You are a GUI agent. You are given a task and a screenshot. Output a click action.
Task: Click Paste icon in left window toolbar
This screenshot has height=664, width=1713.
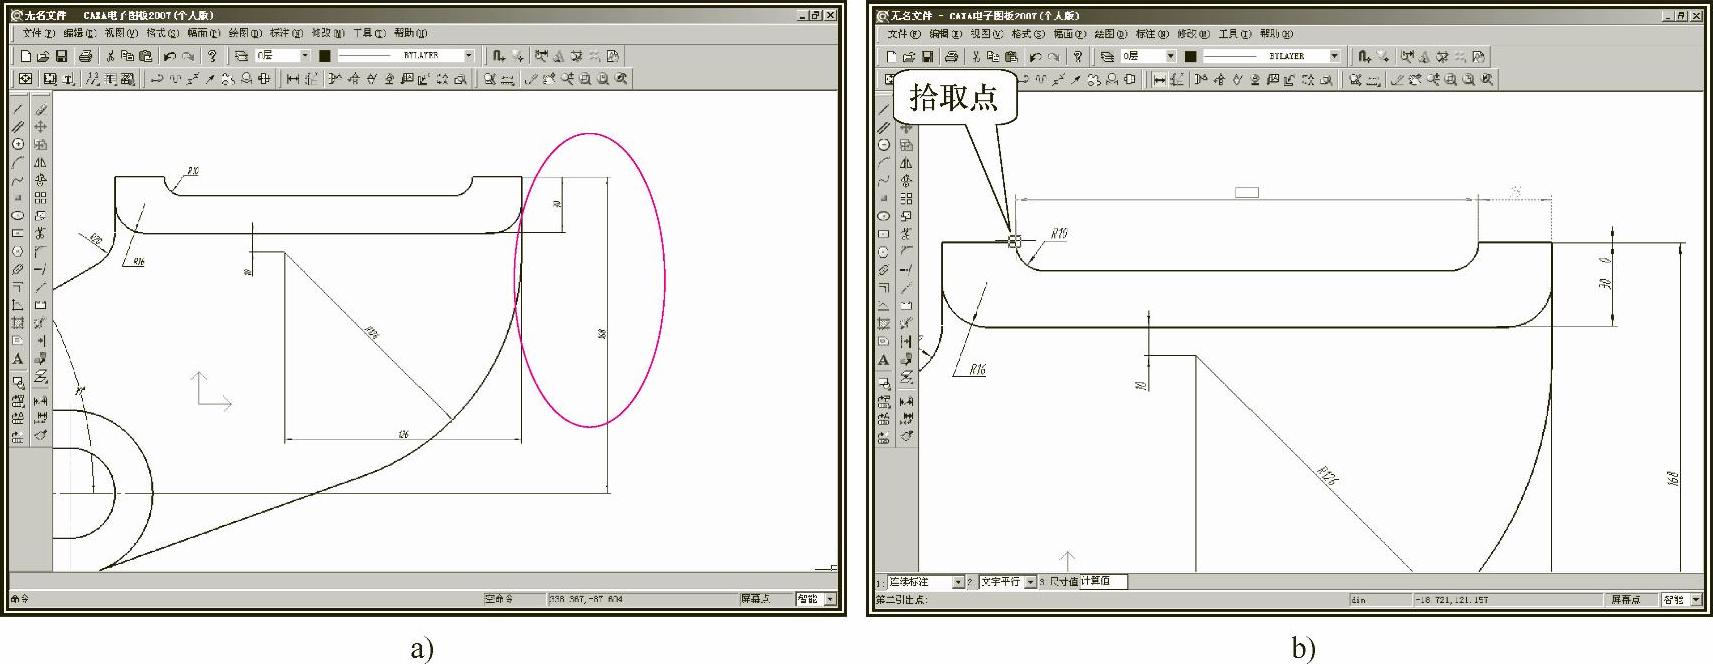coord(146,56)
